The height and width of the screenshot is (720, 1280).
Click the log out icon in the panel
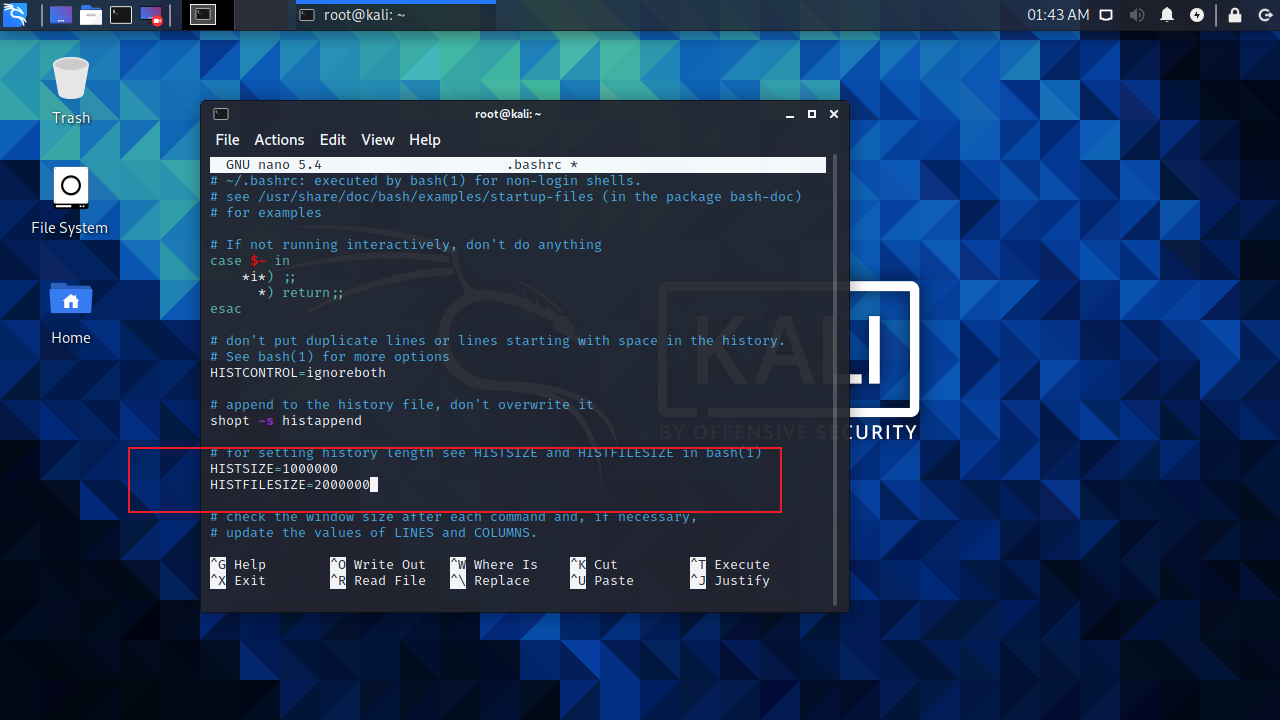coord(1264,15)
